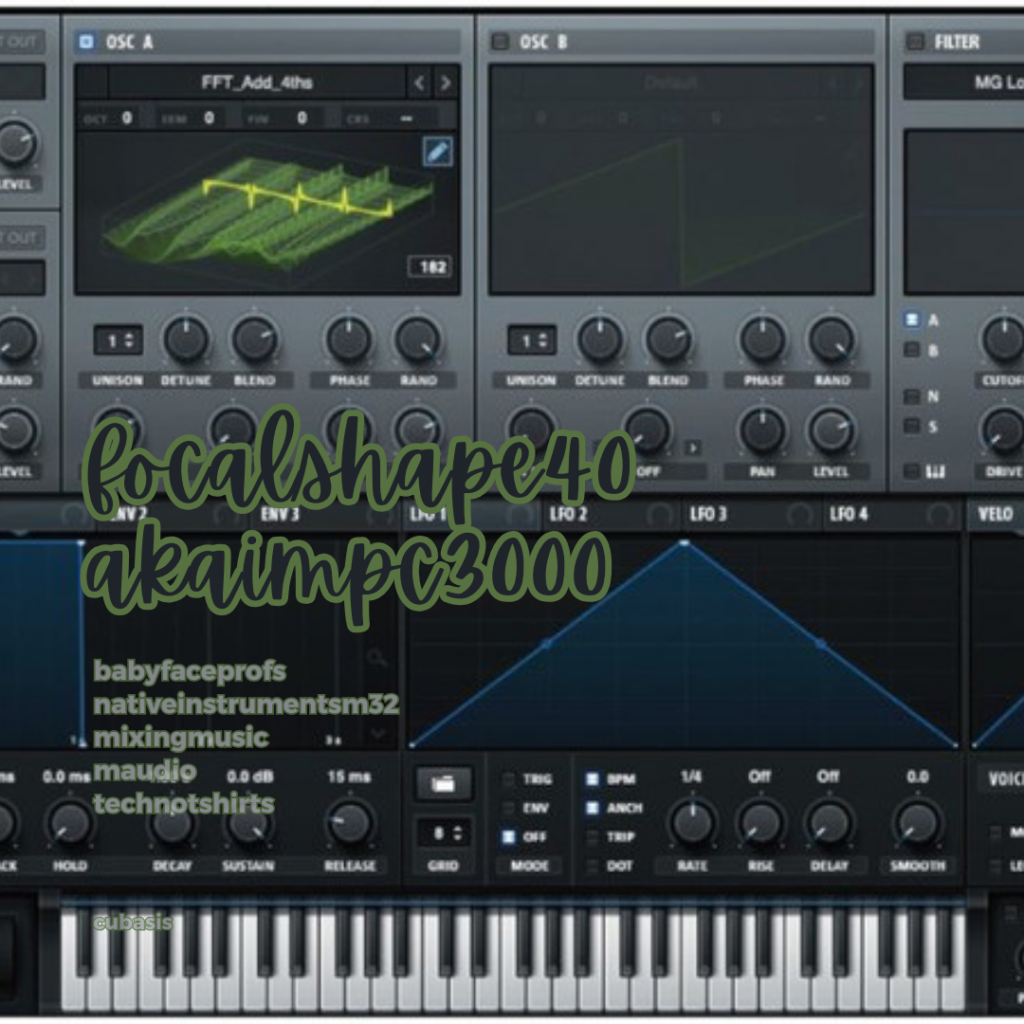Open the filter type menu showing MG Lo

964,83
